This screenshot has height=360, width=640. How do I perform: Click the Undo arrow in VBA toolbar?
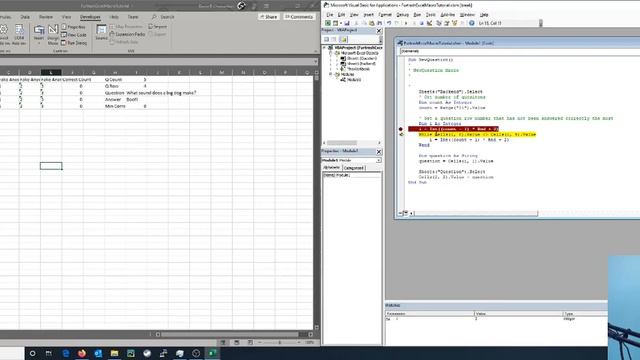(389, 23)
